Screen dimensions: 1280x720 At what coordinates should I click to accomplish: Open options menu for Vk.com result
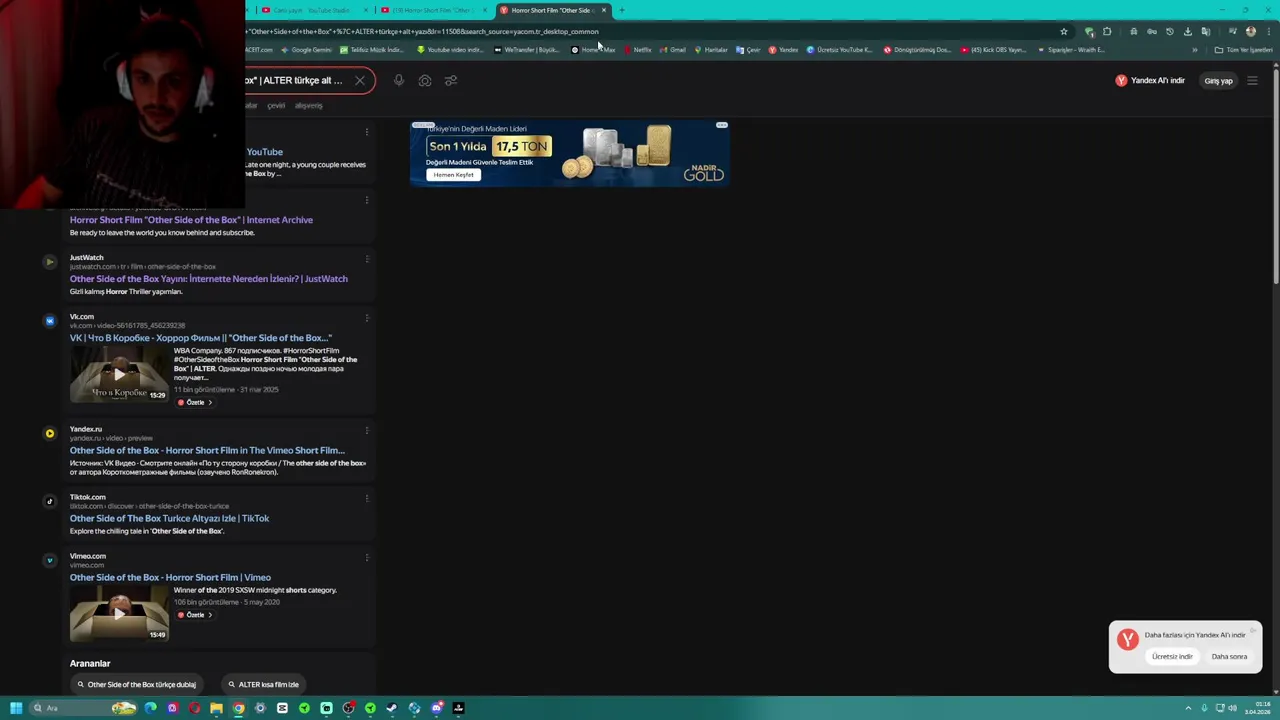click(367, 318)
